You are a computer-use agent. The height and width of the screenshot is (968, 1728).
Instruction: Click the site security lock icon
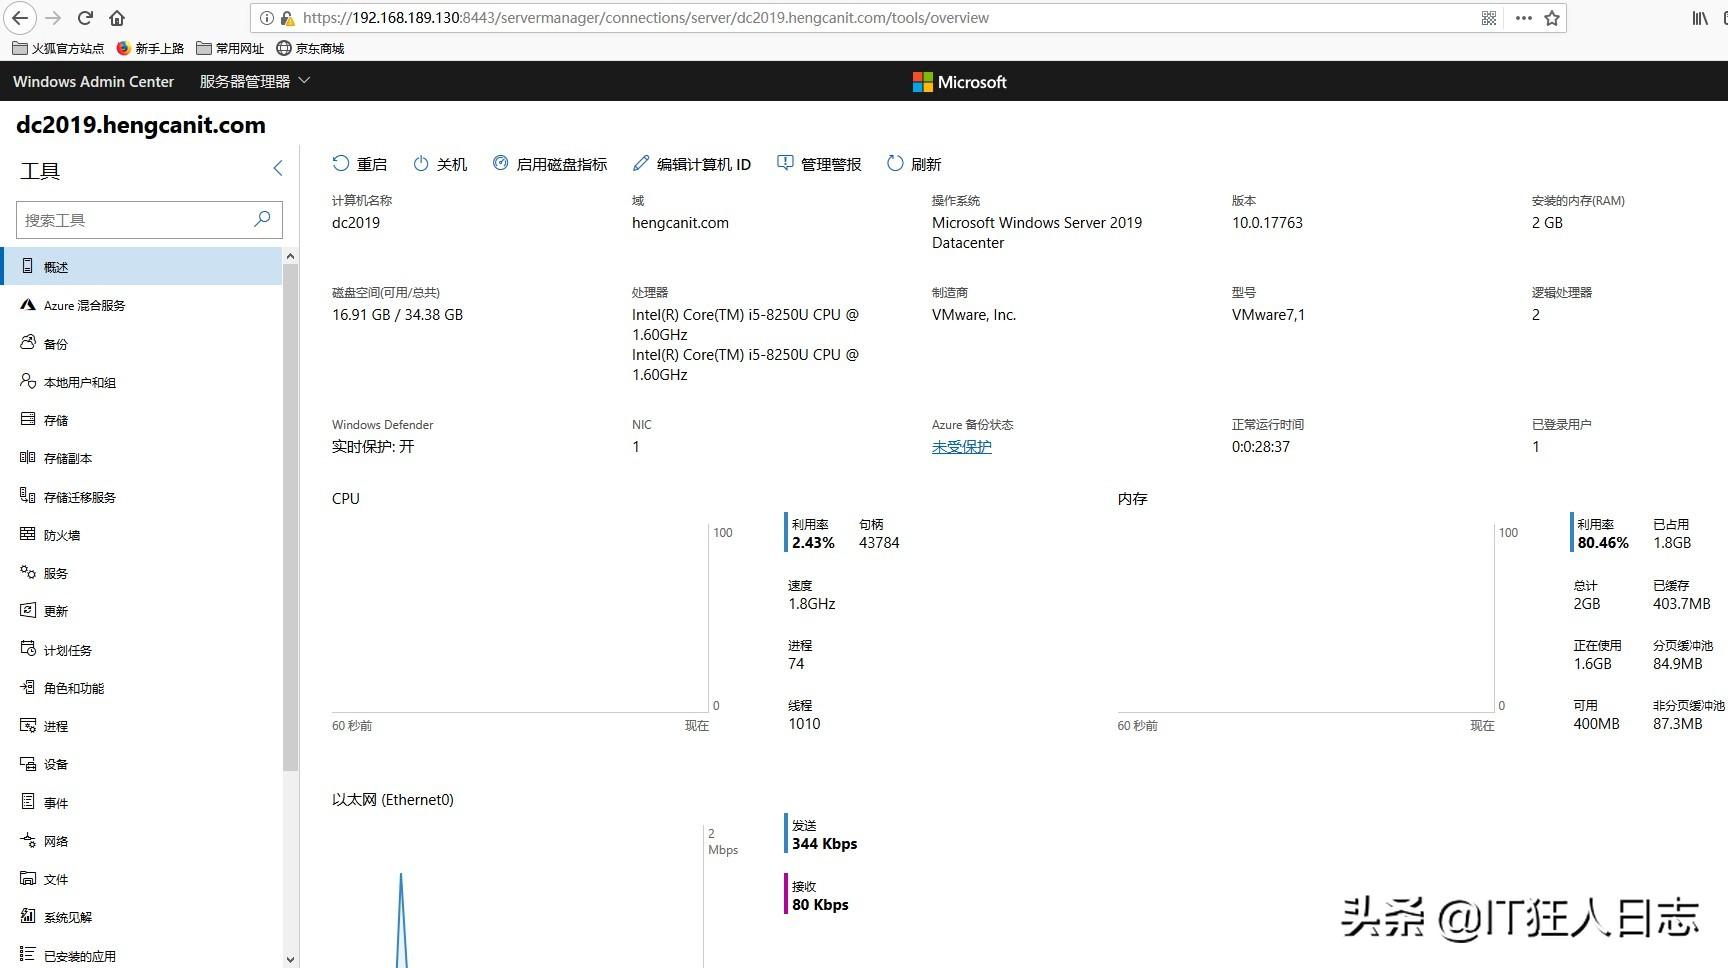pos(288,18)
